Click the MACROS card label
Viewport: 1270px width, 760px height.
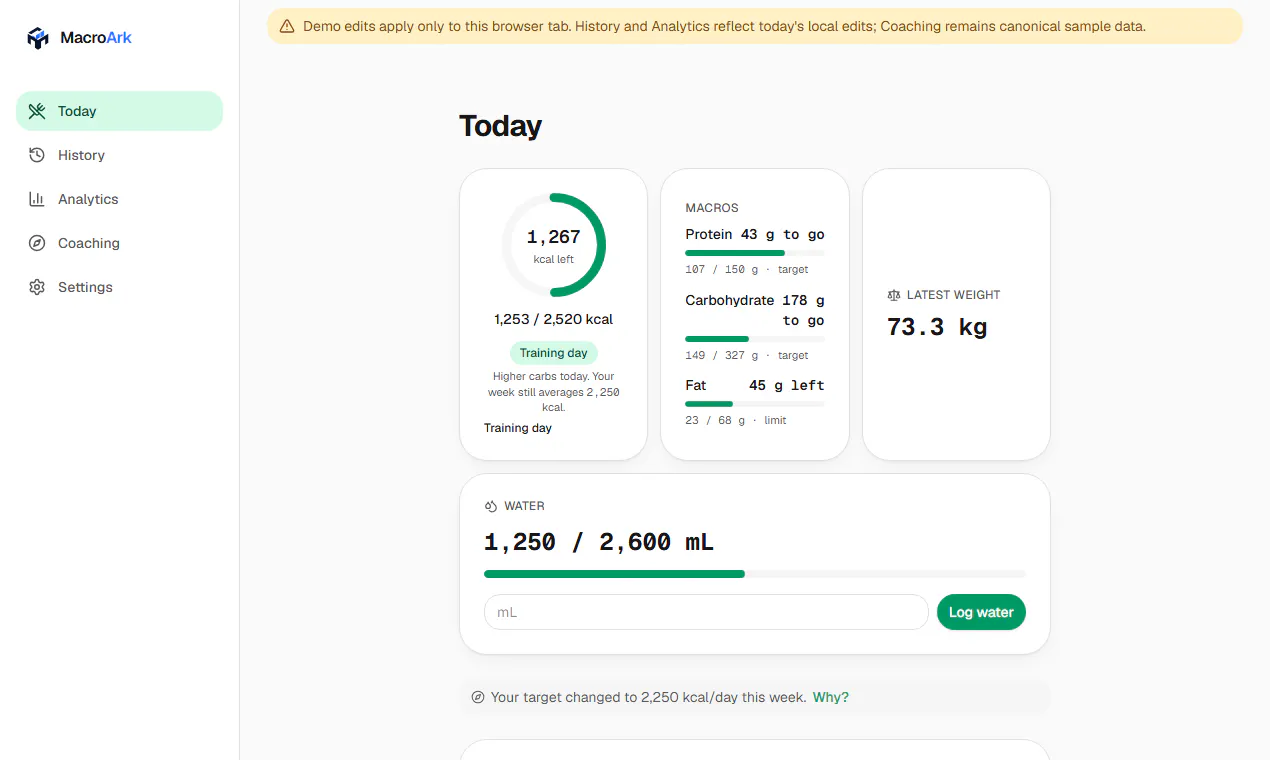[712, 208]
